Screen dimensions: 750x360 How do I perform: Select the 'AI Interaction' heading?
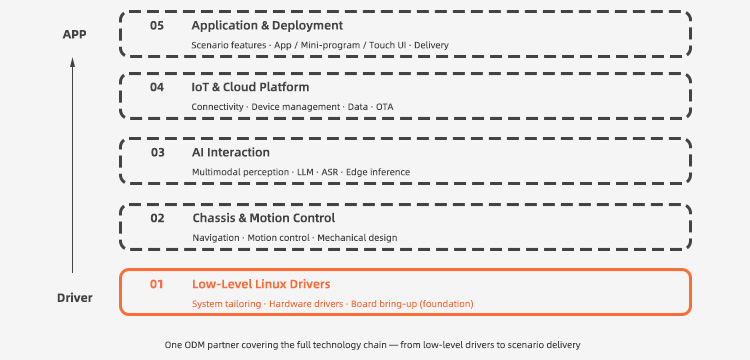[x=231, y=153]
